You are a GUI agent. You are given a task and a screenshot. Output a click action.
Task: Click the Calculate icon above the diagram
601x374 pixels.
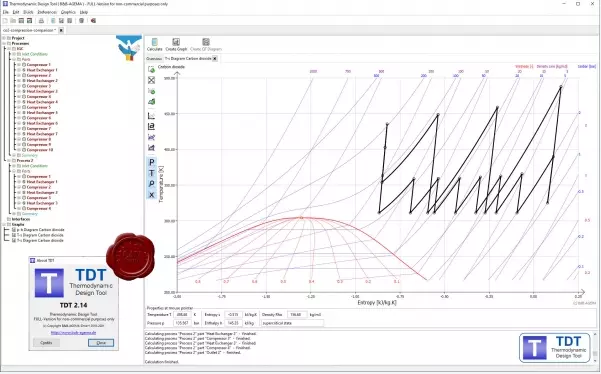click(x=154, y=42)
